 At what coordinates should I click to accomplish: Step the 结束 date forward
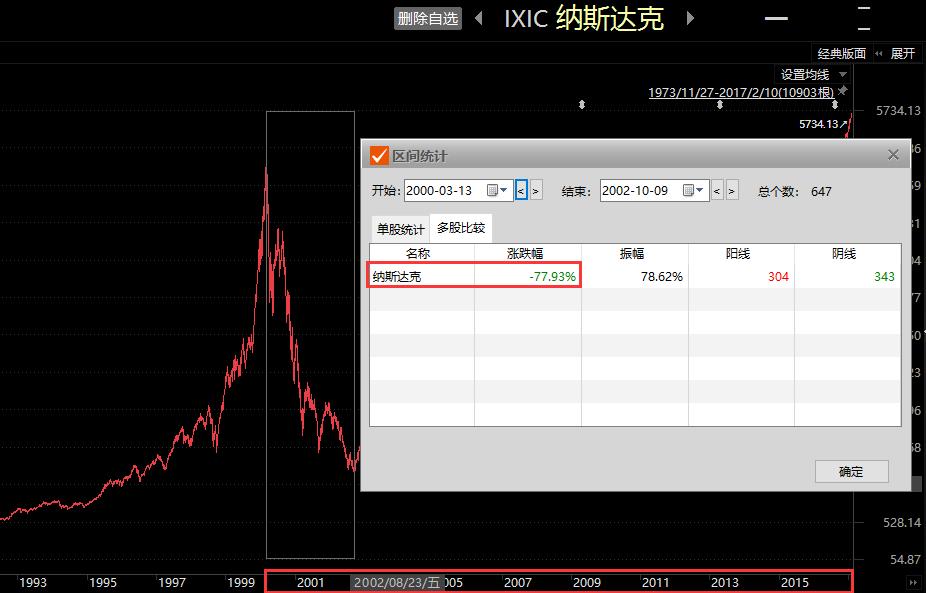[732, 191]
